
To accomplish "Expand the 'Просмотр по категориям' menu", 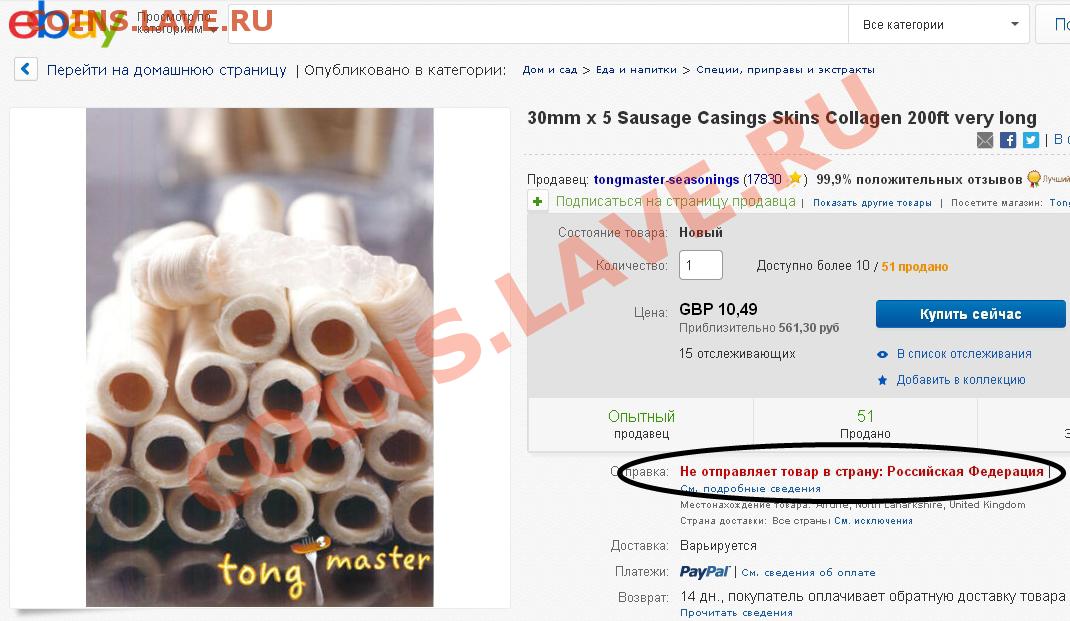I will click(x=176, y=23).
